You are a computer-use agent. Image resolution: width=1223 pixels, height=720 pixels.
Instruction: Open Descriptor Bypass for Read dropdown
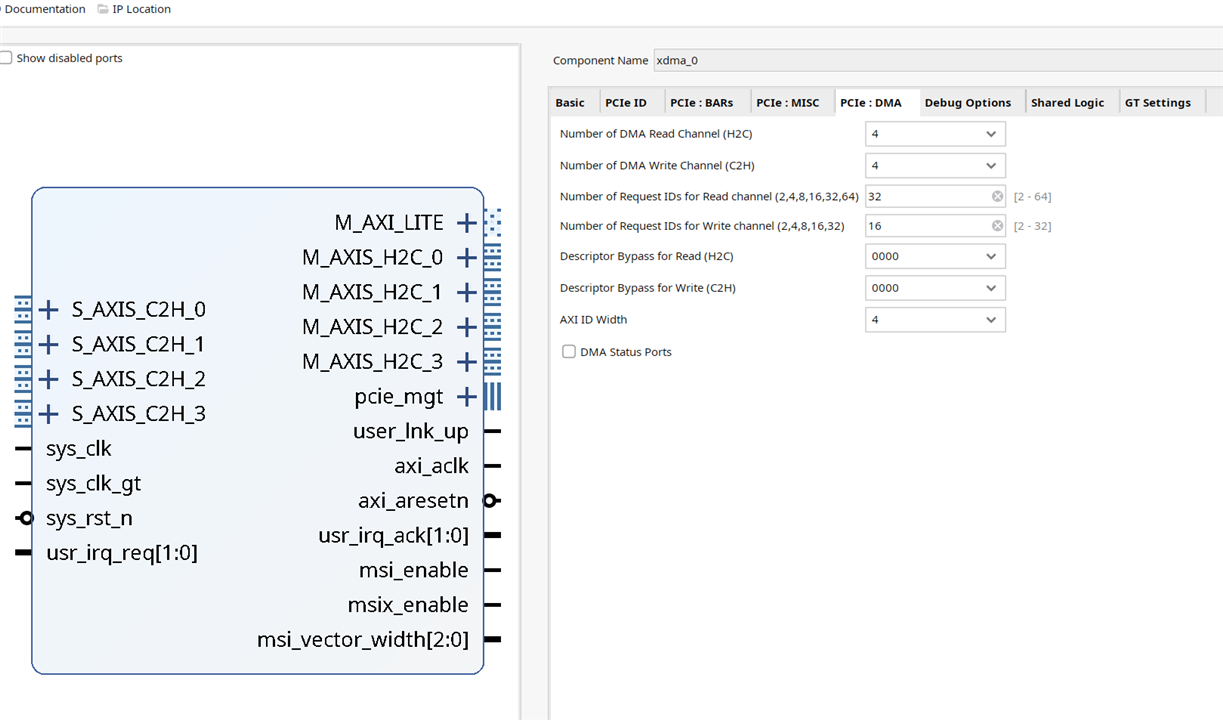pyautogui.click(x=935, y=257)
